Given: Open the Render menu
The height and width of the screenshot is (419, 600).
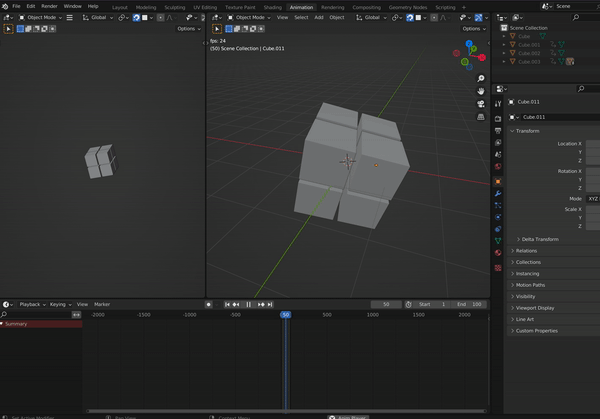Looking at the screenshot, I should tap(49, 6).
